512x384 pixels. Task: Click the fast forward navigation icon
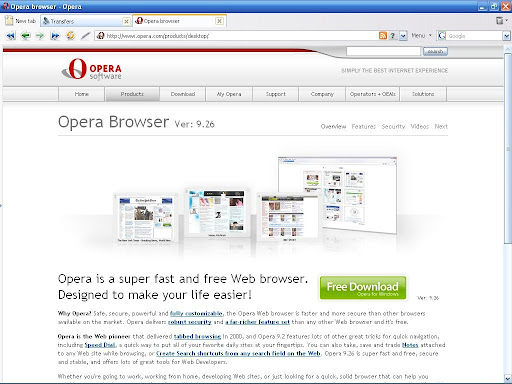click(x=55, y=36)
